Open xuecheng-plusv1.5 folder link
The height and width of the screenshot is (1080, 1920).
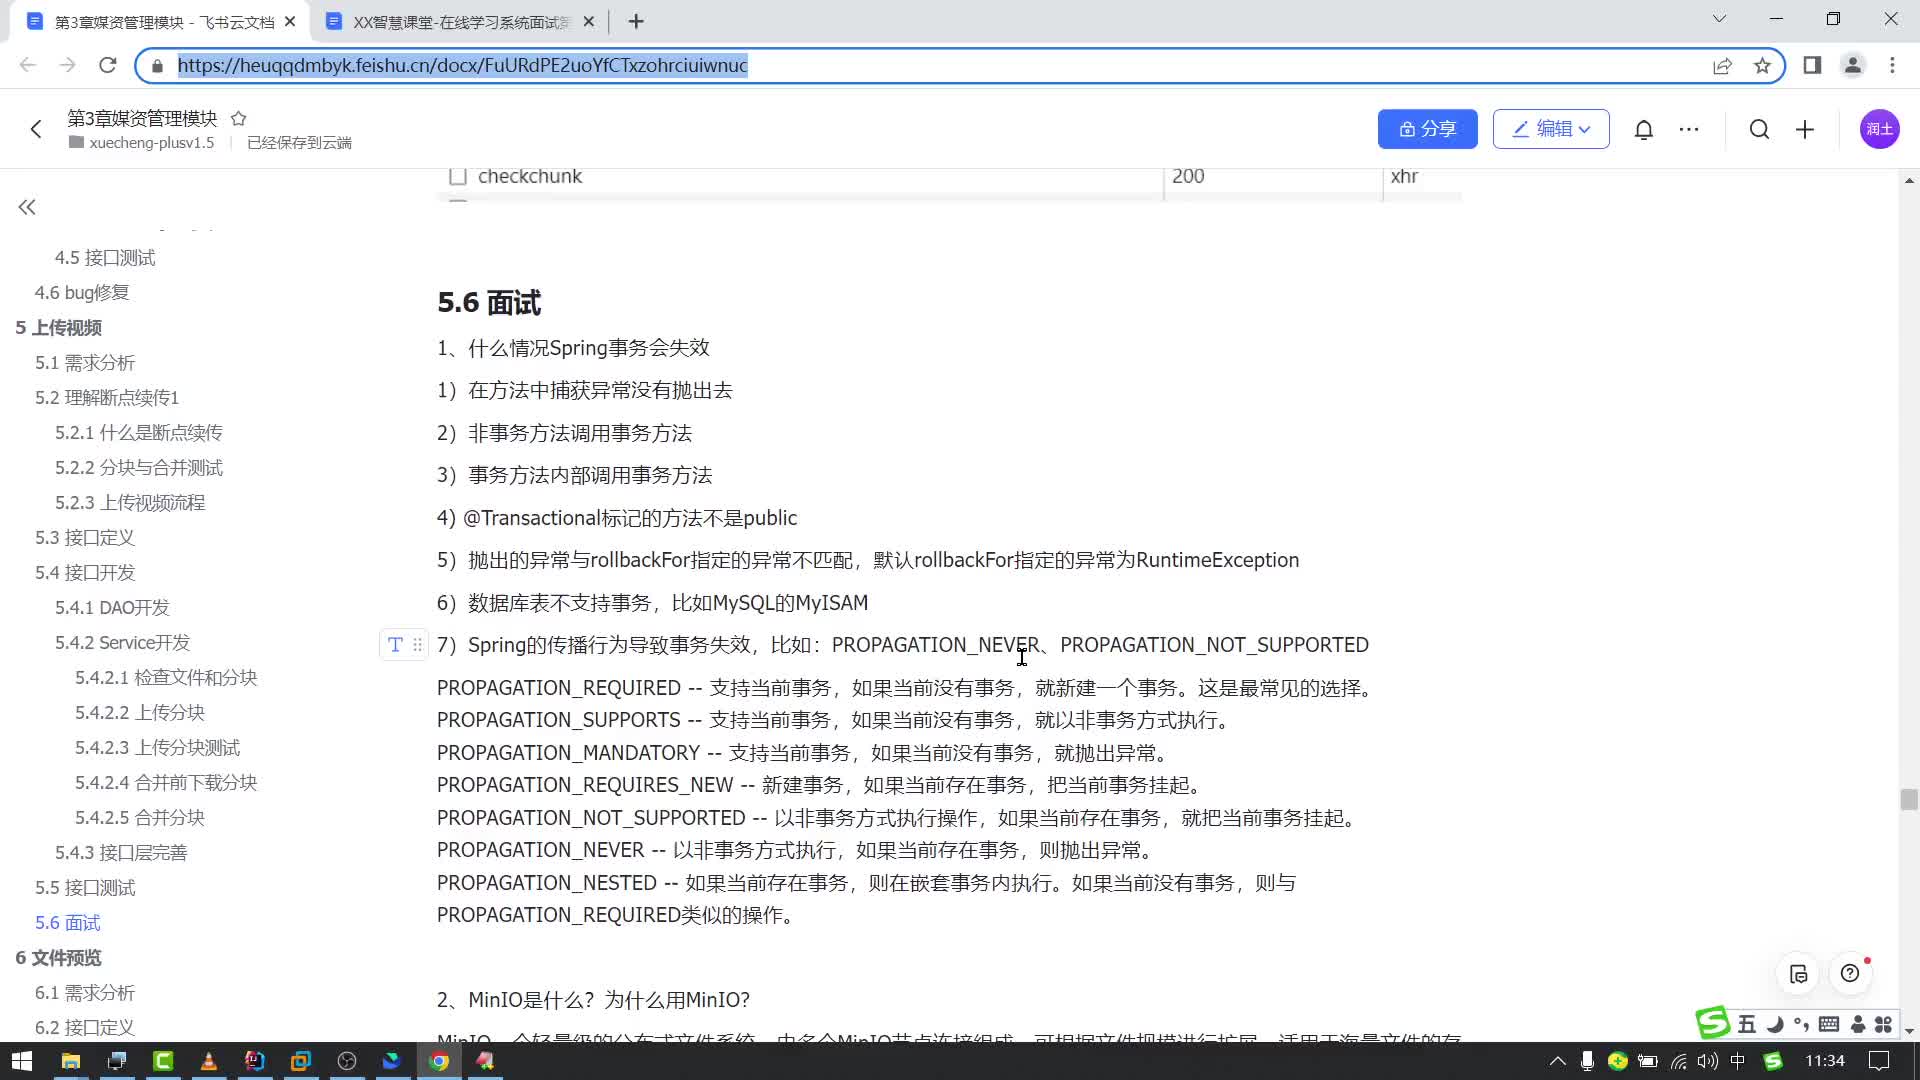point(141,143)
